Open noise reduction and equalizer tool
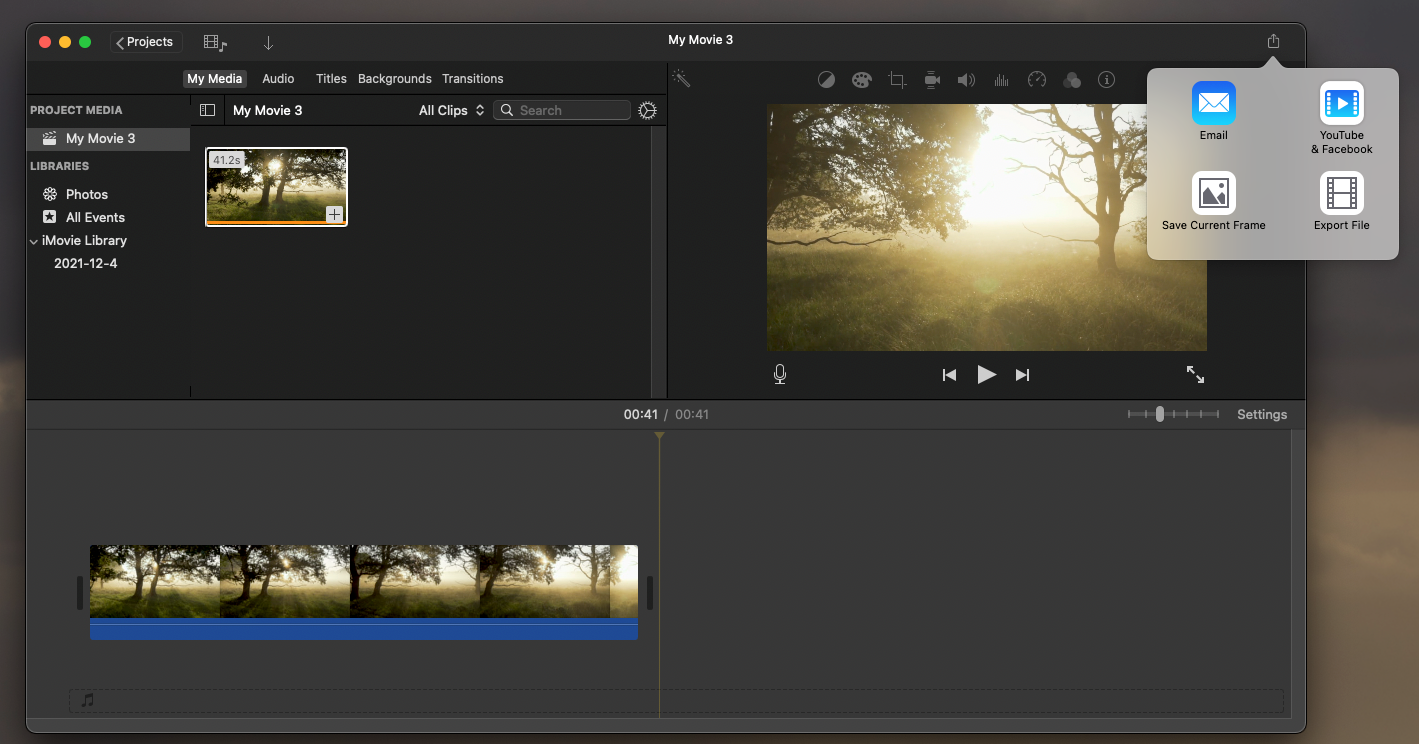Viewport: 1419px width, 744px height. (x=1001, y=80)
